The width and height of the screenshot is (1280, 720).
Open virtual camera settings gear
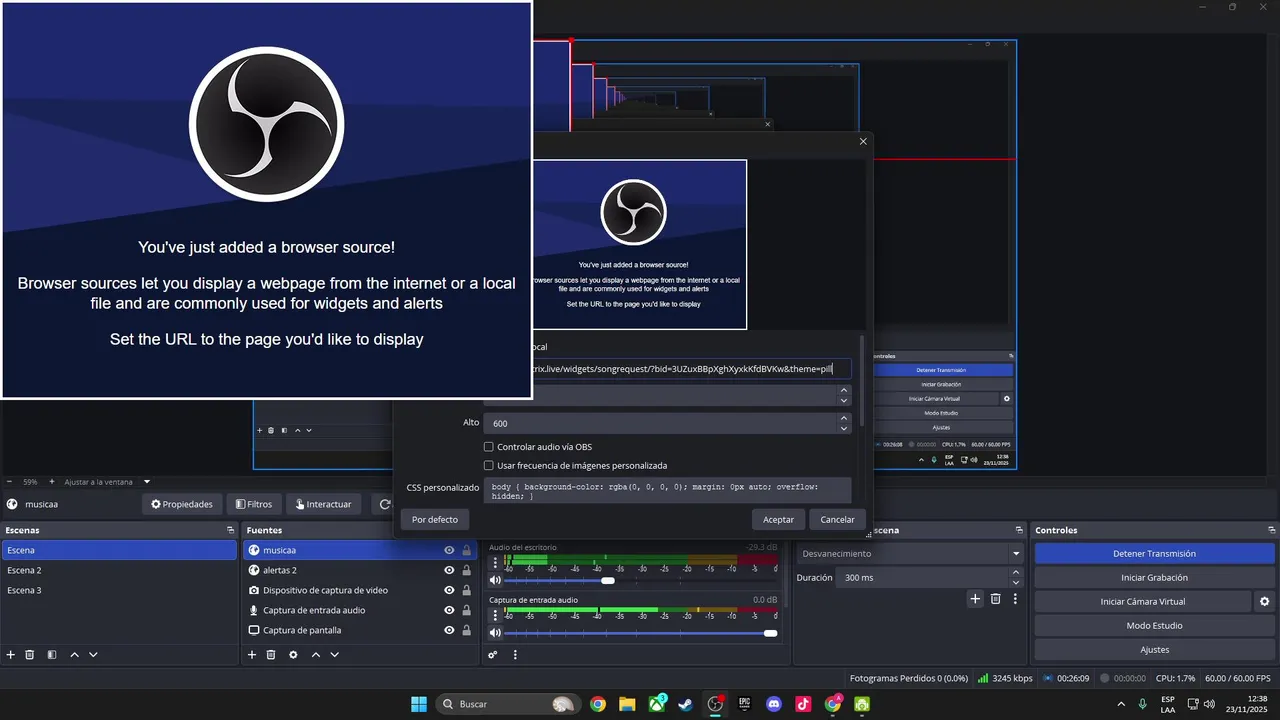pos(1264,601)
